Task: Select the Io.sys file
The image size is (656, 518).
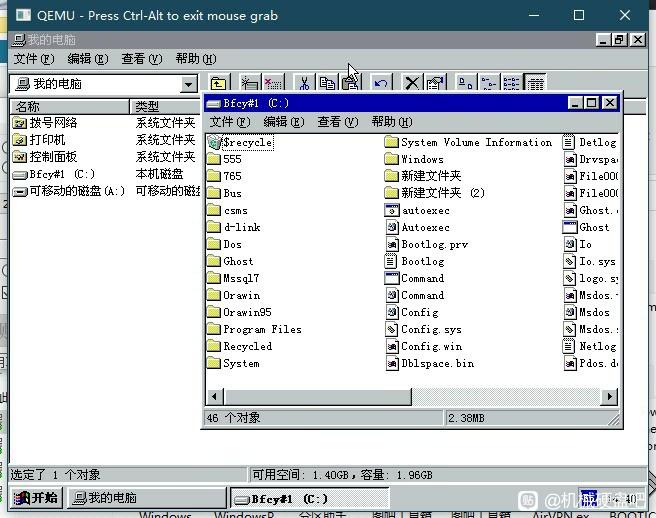Action: [x=589, y=262]
